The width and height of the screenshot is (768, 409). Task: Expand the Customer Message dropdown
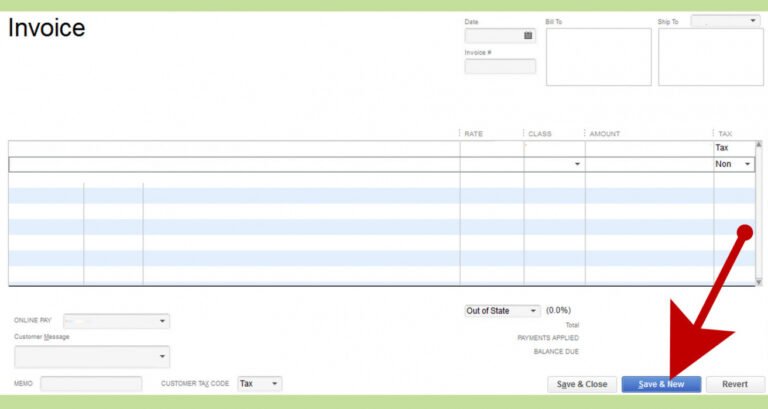click(162, 357)
